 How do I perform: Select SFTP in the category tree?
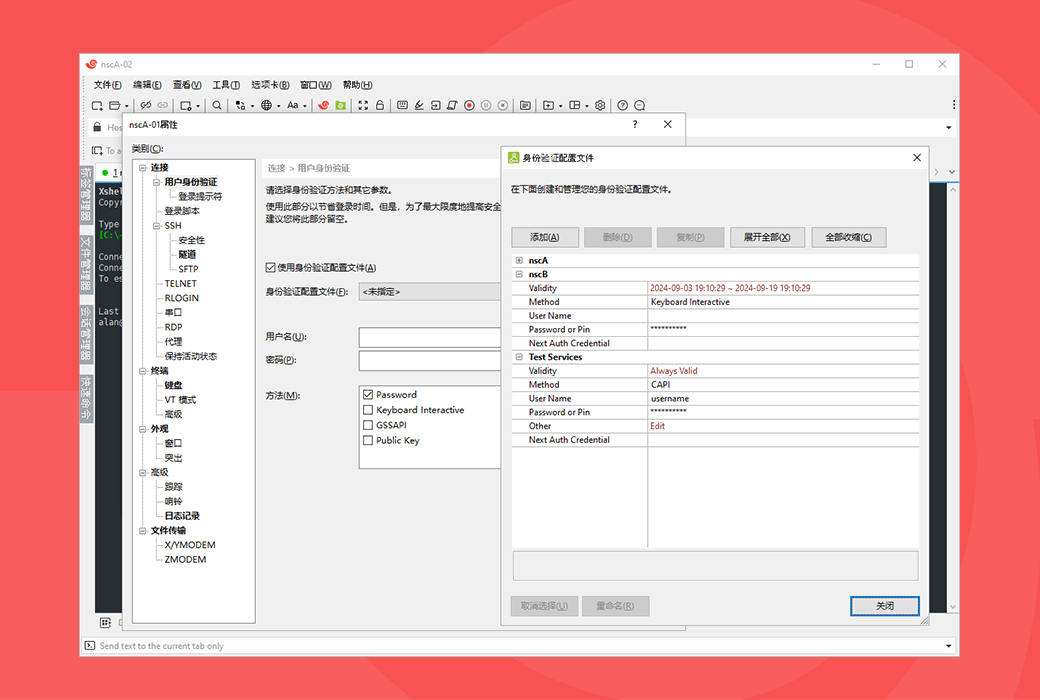click(188, 269)
